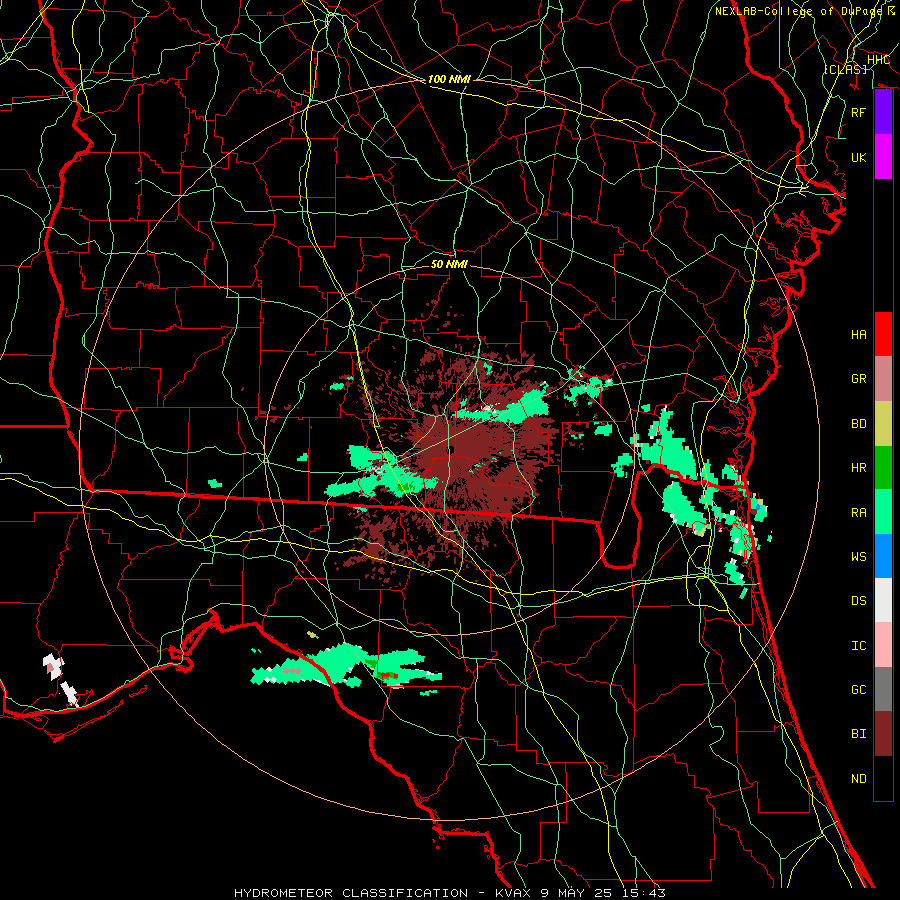Click the DS white legend swatch
900x900 pixels.
click(883, 600)
